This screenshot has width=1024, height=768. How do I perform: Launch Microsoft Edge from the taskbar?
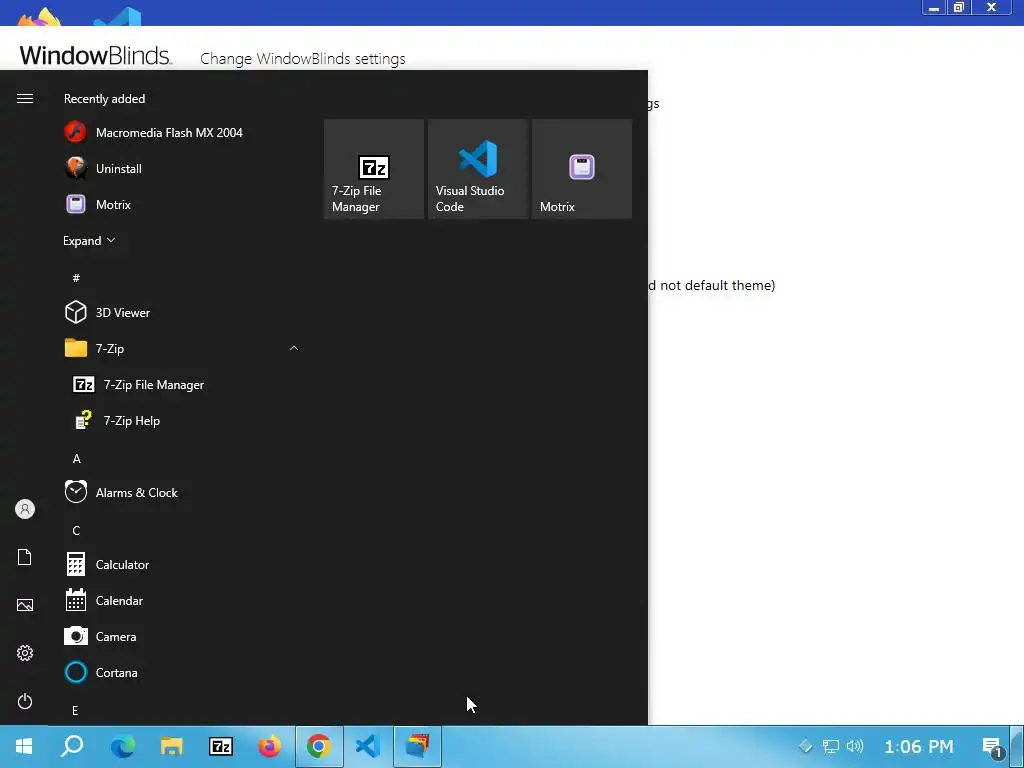pos(122,746)
